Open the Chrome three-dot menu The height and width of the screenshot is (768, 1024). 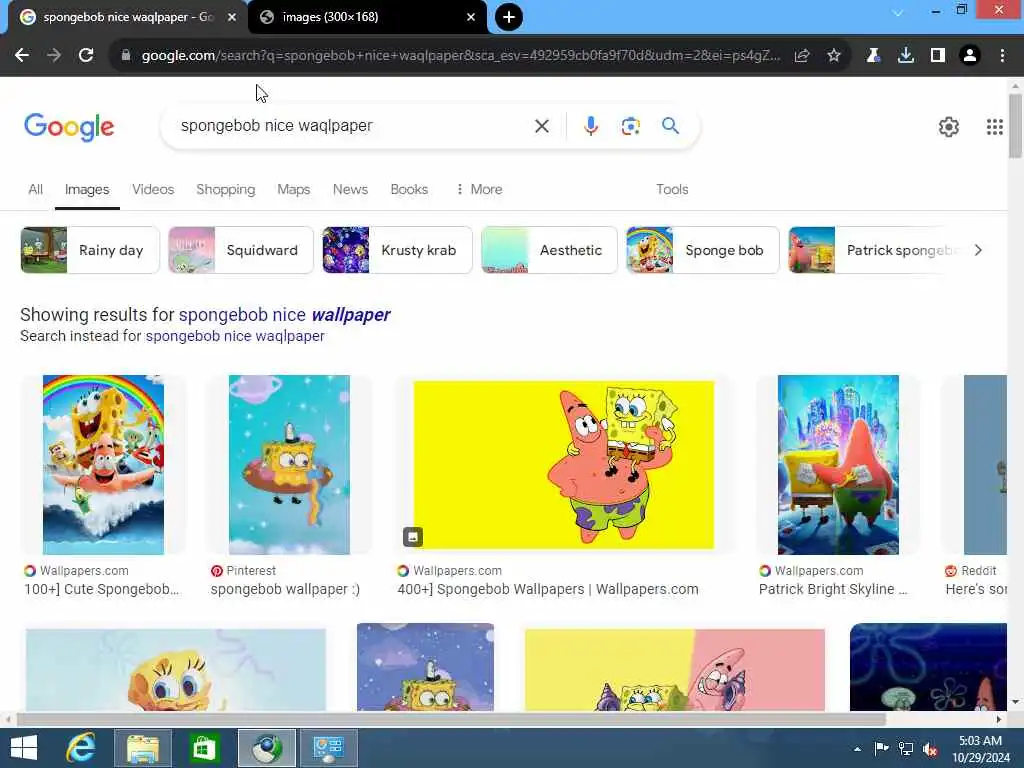(1002, 56)
